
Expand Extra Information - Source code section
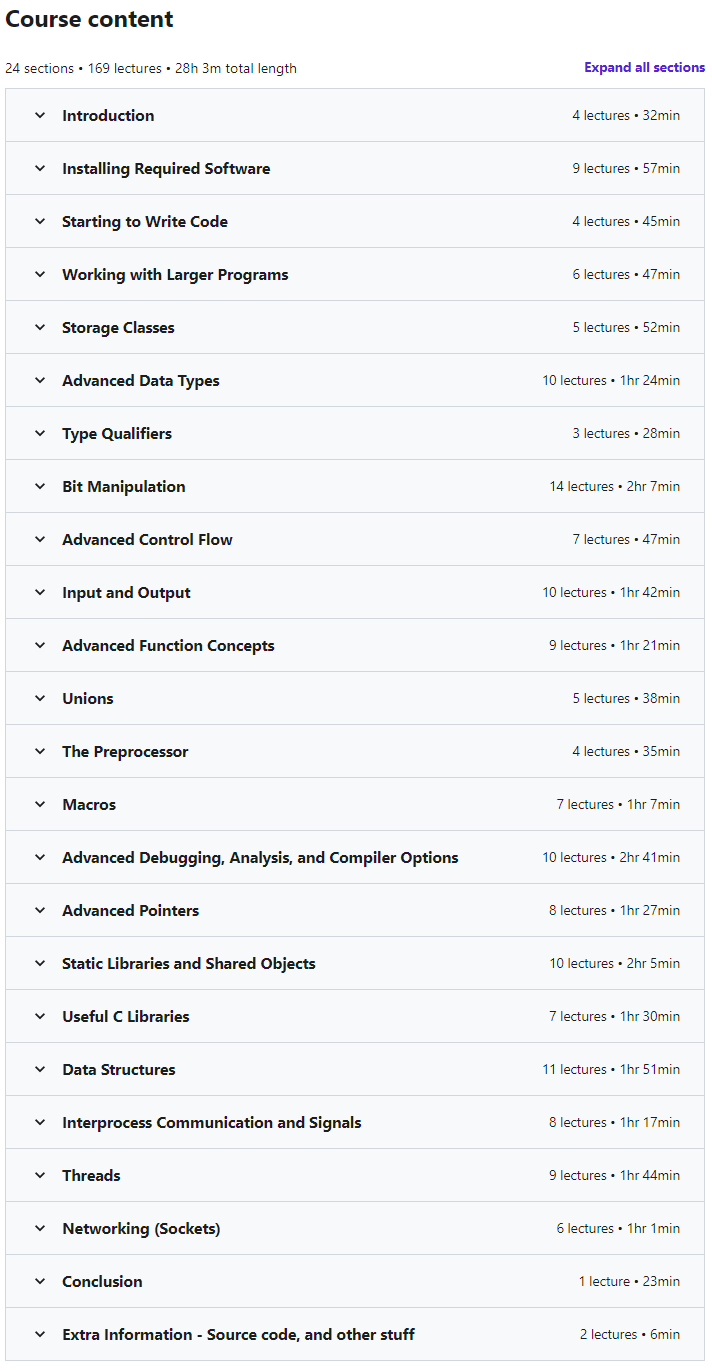(355, 1334)
